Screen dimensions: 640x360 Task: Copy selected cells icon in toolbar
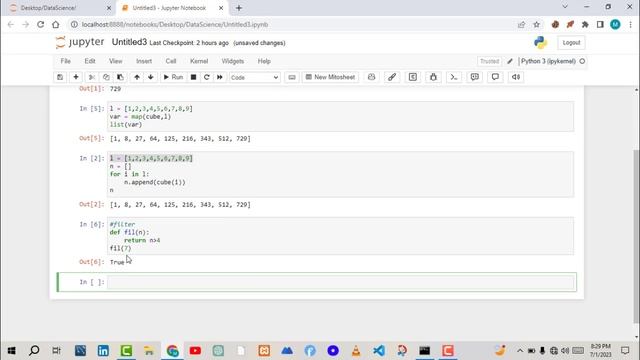click(106, 77)
